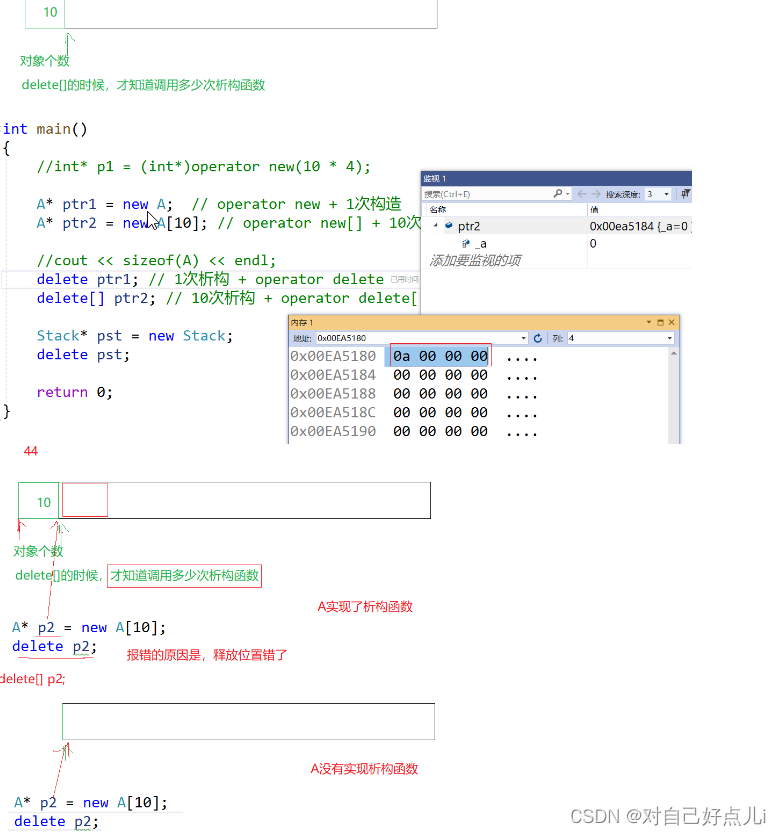
Task: Click the refresh icon in Memory 1 window
Action: [537, 338]
